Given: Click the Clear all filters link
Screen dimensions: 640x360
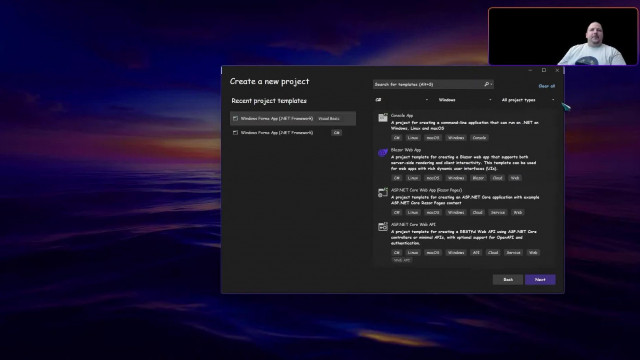Looking at the screenshot, I should (547, 86).
